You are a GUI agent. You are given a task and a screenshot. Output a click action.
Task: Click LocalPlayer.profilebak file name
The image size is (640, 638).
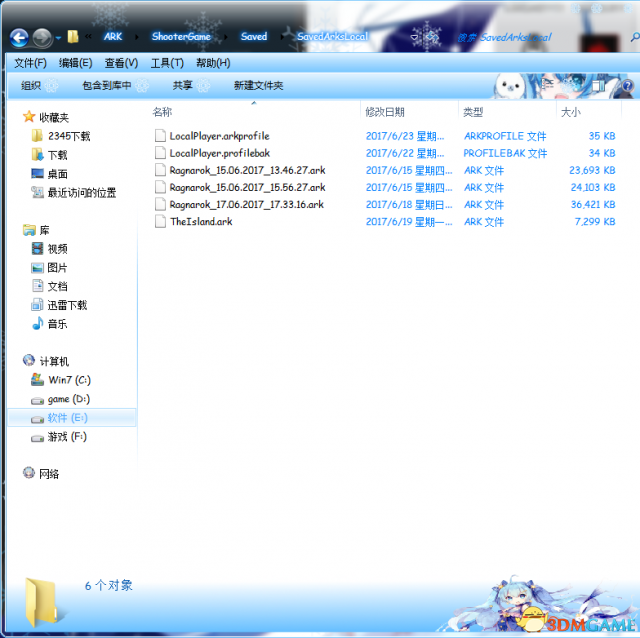pyautogui.click(x=220, y=153)
